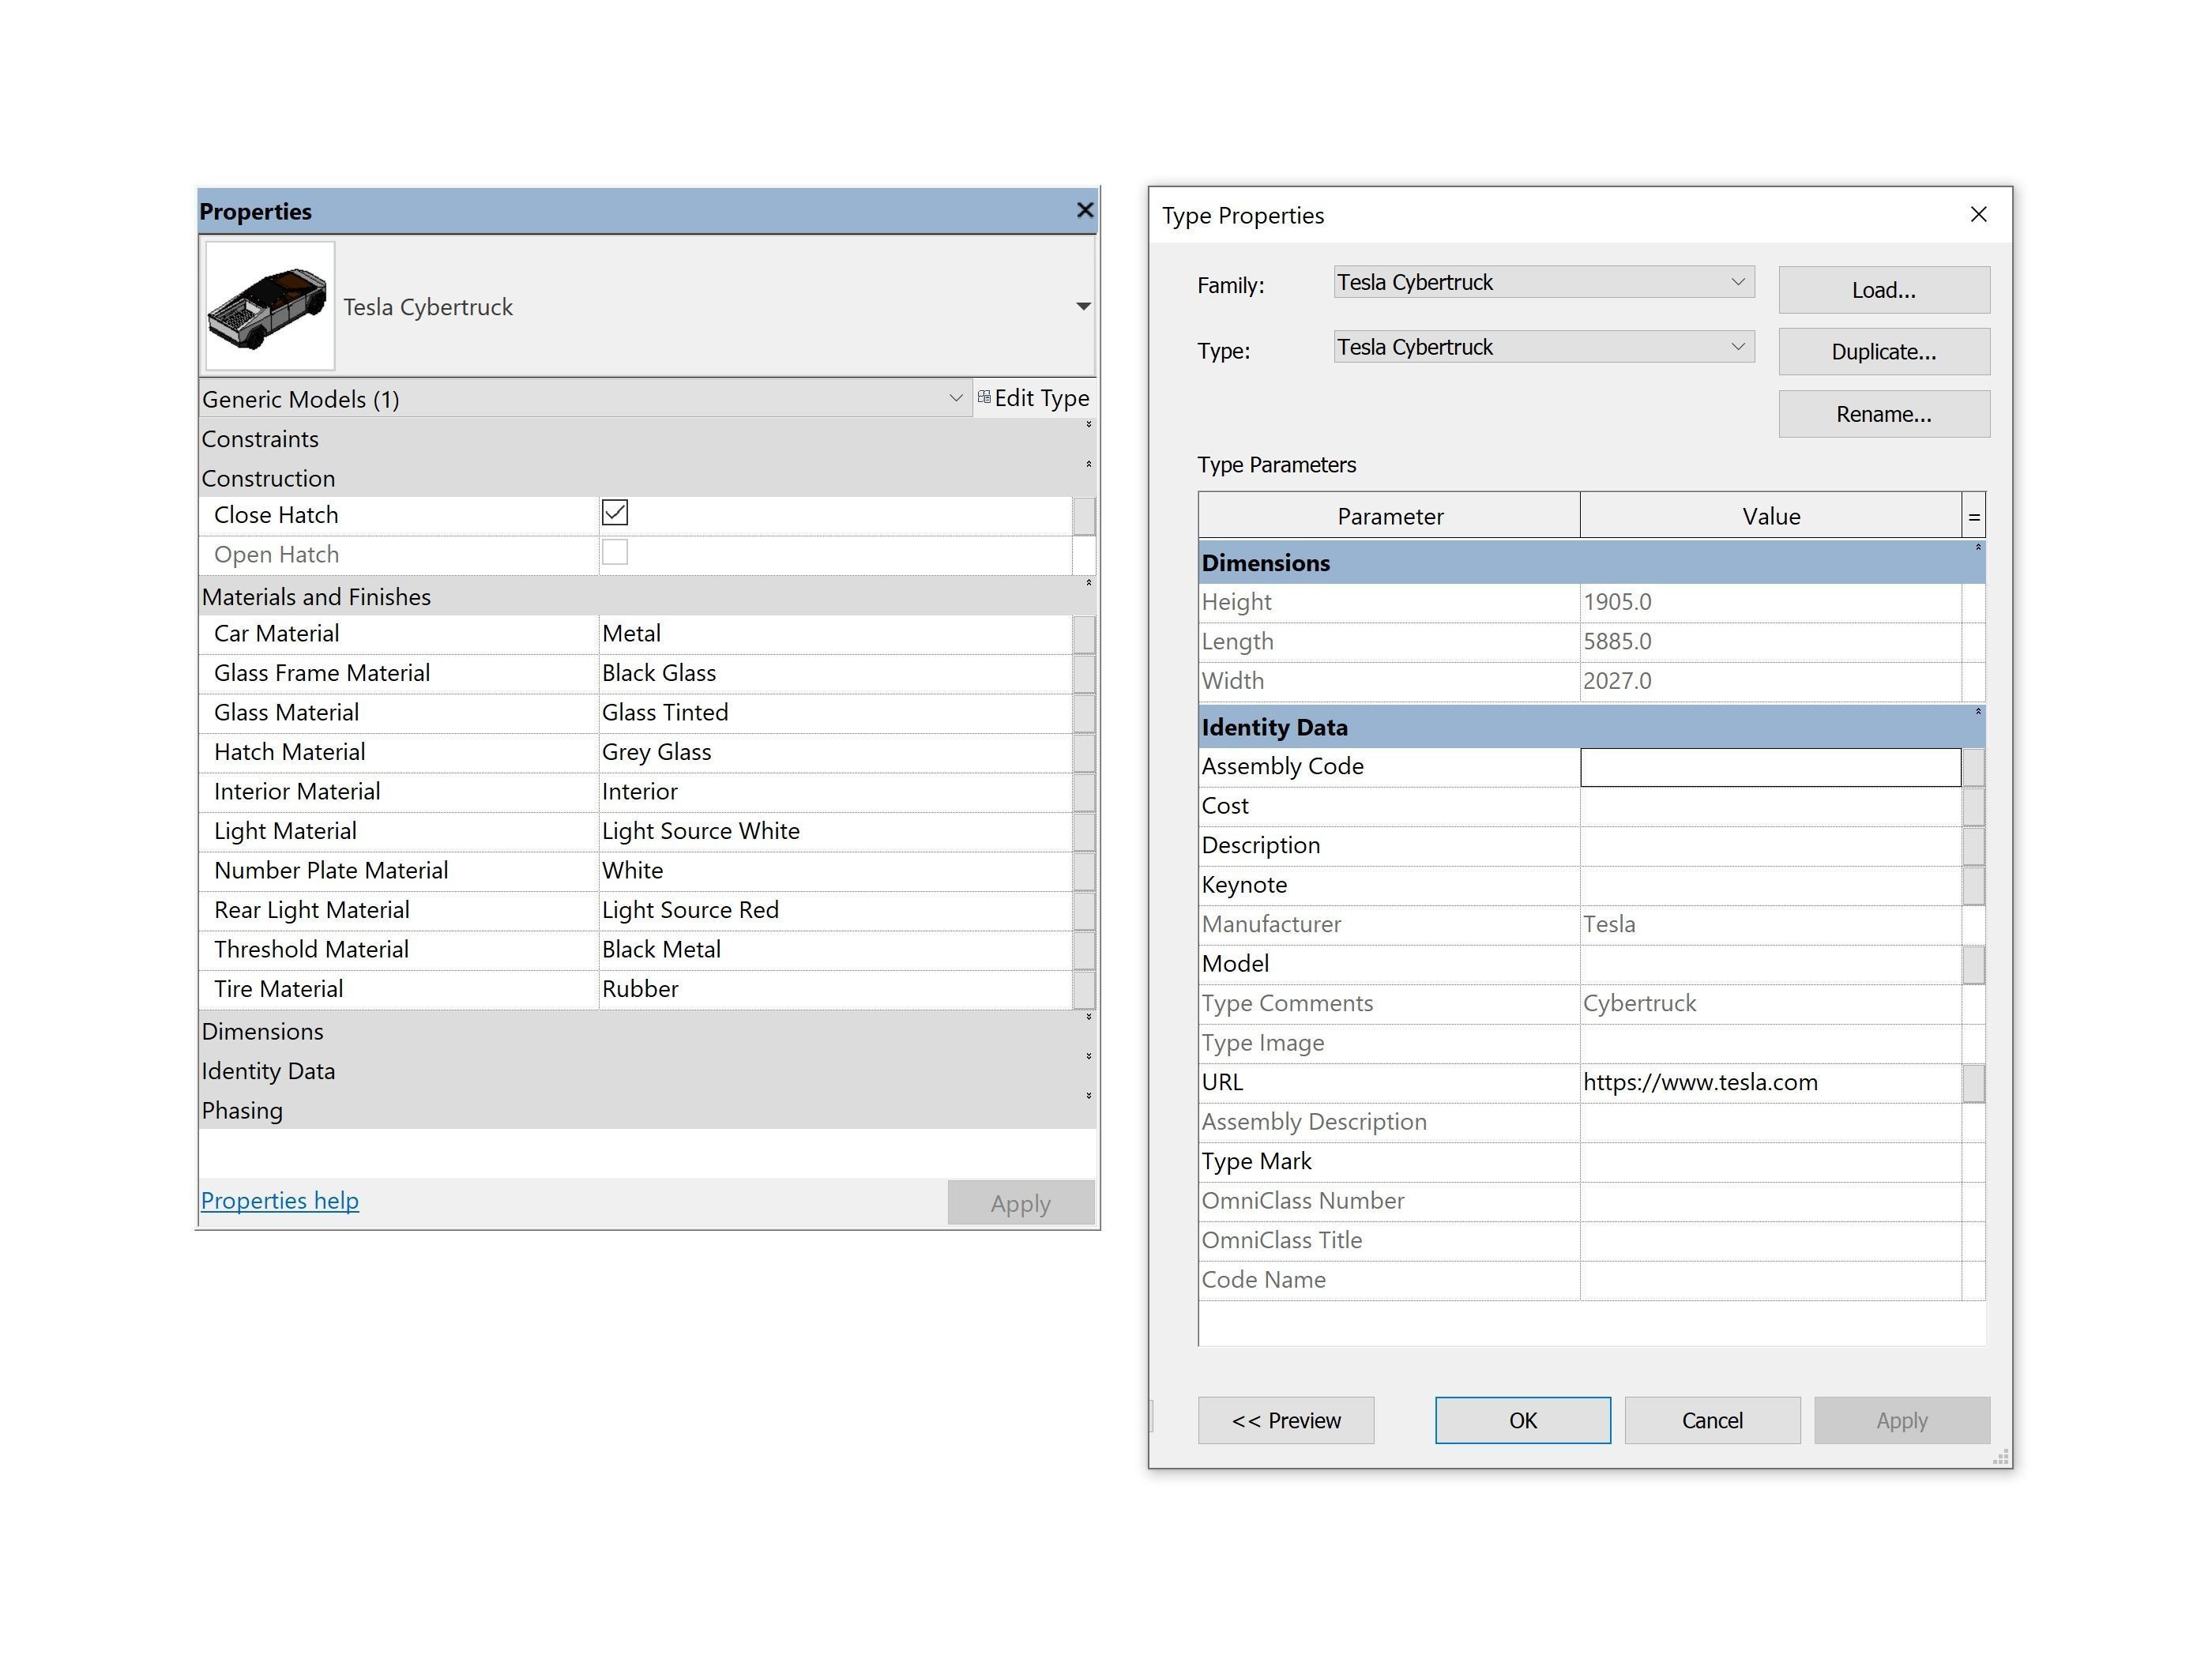Click the Duplicate... button

pyautogui.click(x=1883, y=352)
